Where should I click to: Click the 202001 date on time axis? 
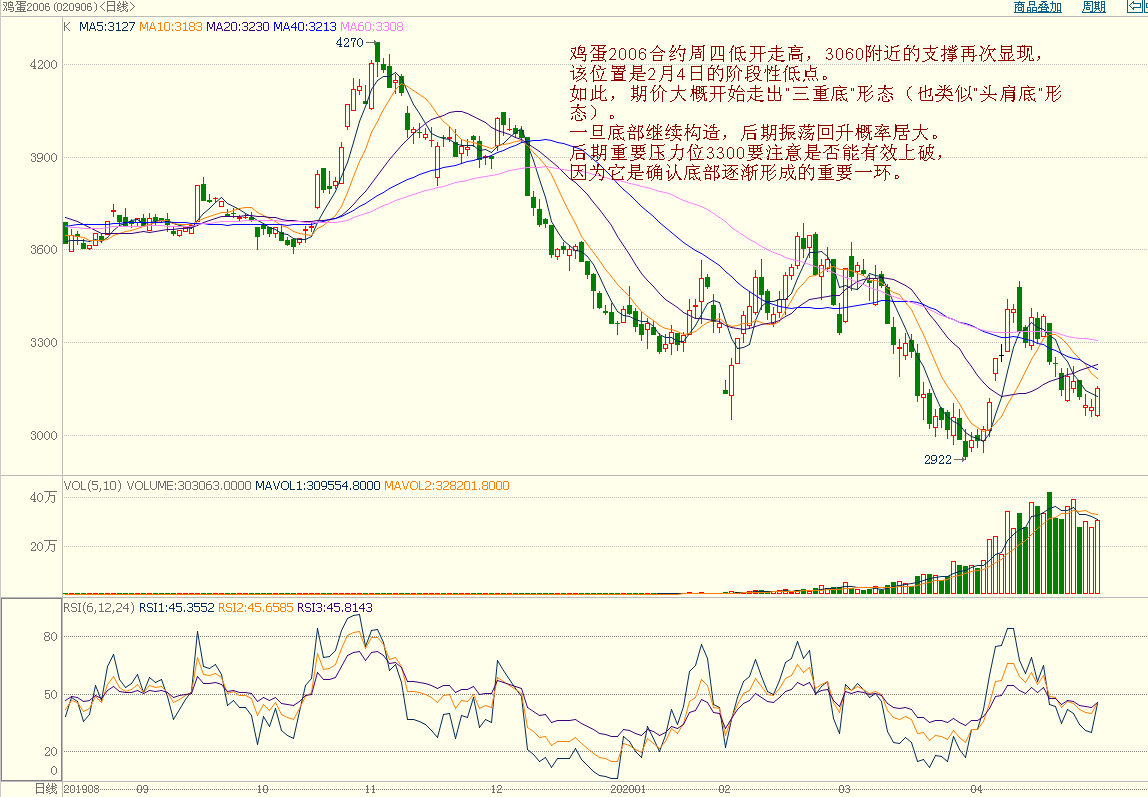pyautogui.click(x=628, y=789)
